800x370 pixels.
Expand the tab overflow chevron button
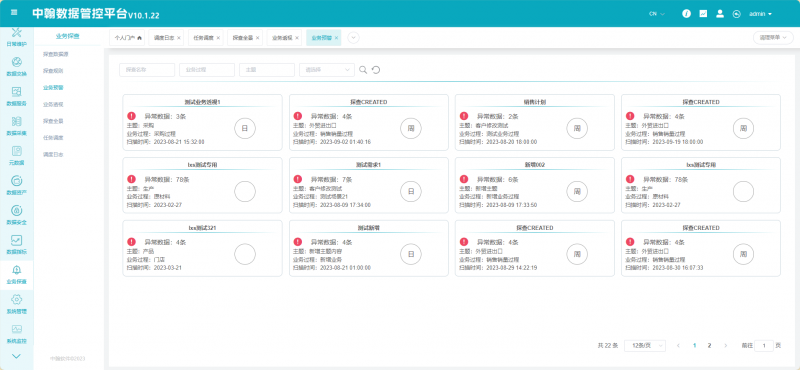click(354, 38)
